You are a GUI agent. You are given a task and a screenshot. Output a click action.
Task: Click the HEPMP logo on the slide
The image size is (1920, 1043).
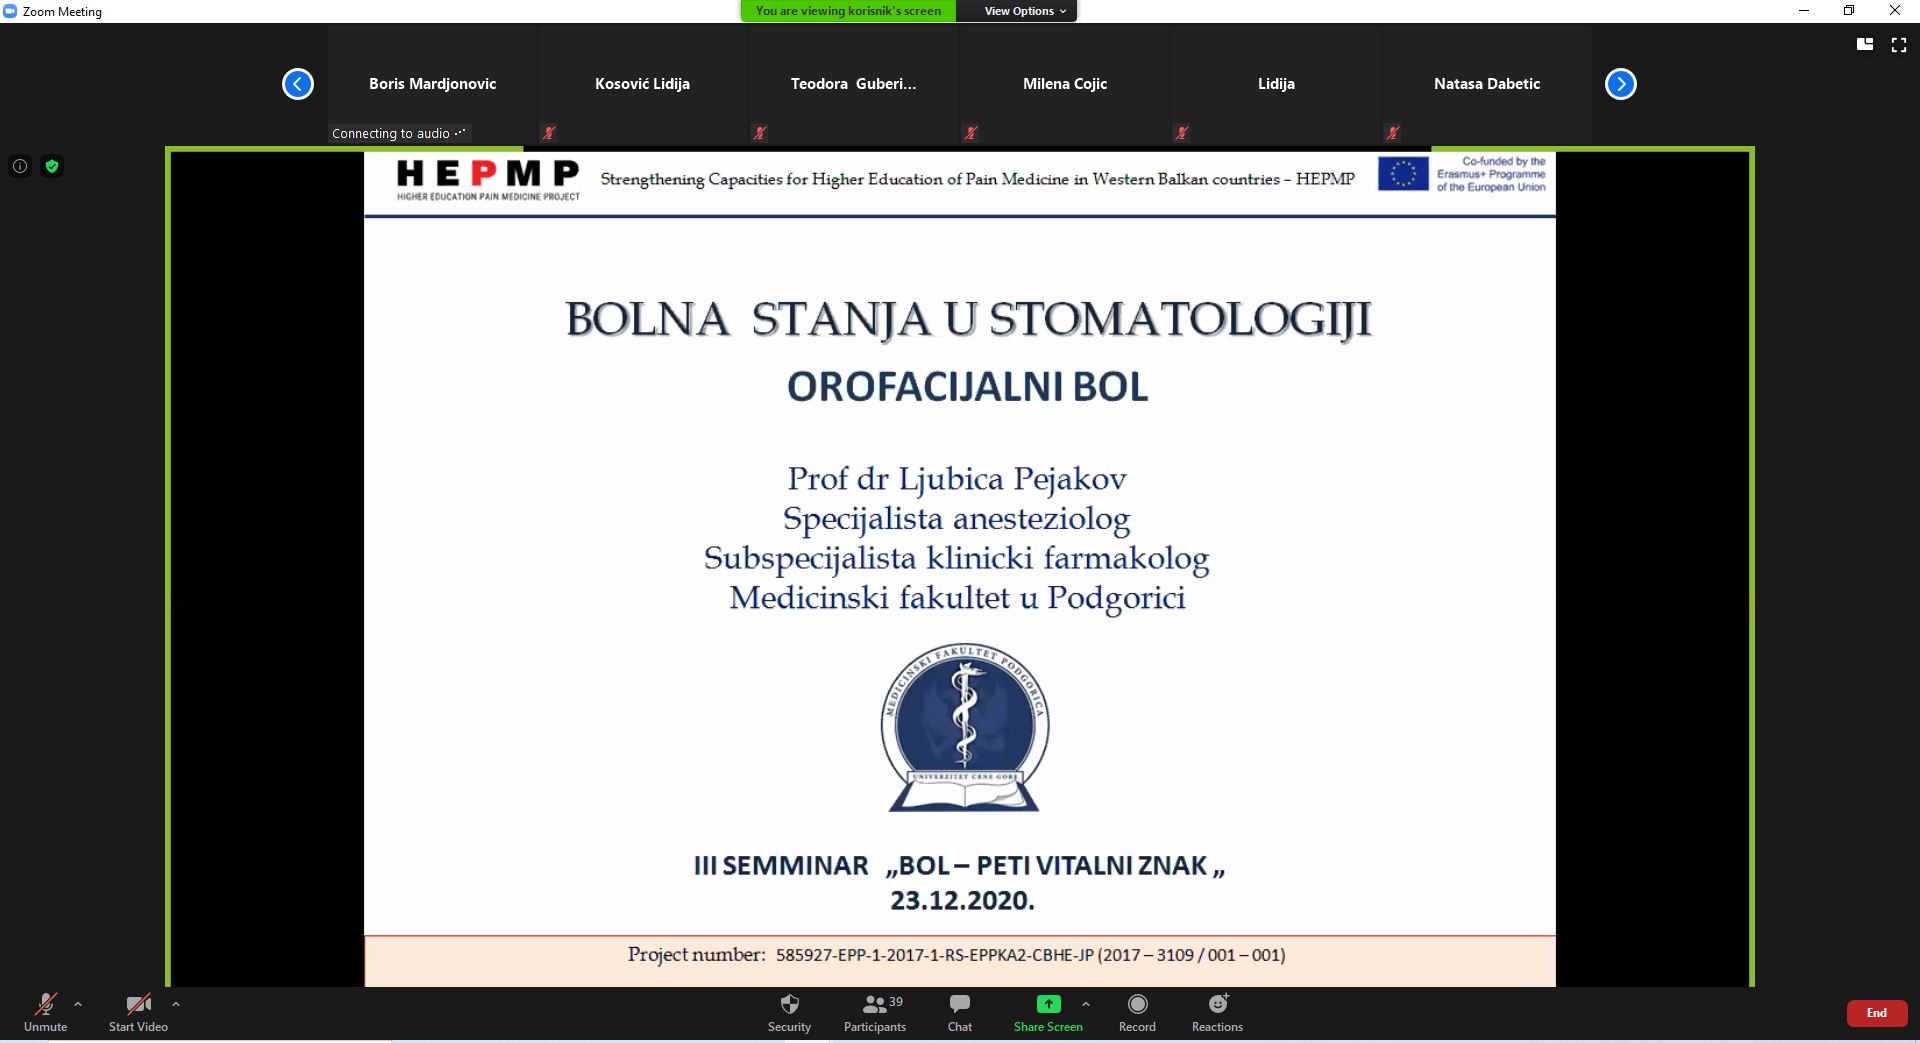point(488,180)
